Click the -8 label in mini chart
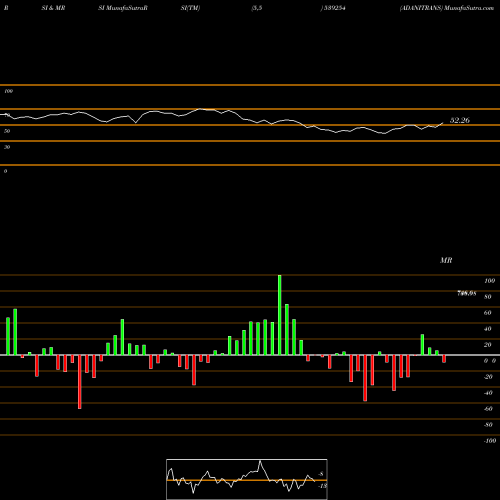The image size is (500, 500). tap(321, 474)
